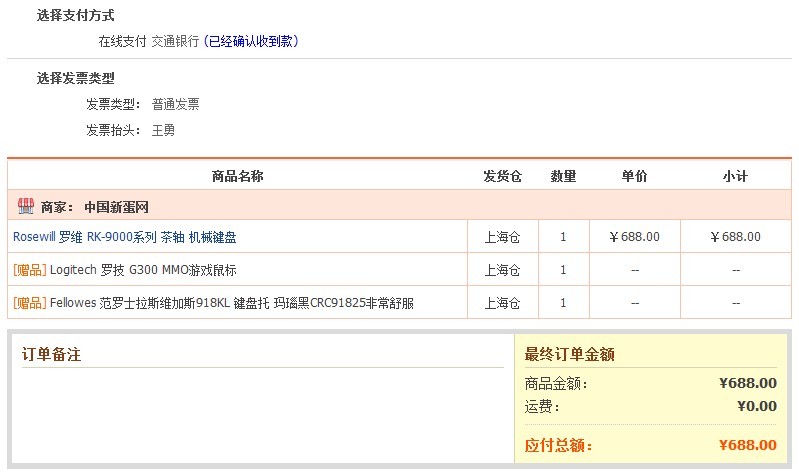This screenshot has width=799, height=476.
Task: Click the 商品金额 ¥688.00 value
Action: (748, 383)
